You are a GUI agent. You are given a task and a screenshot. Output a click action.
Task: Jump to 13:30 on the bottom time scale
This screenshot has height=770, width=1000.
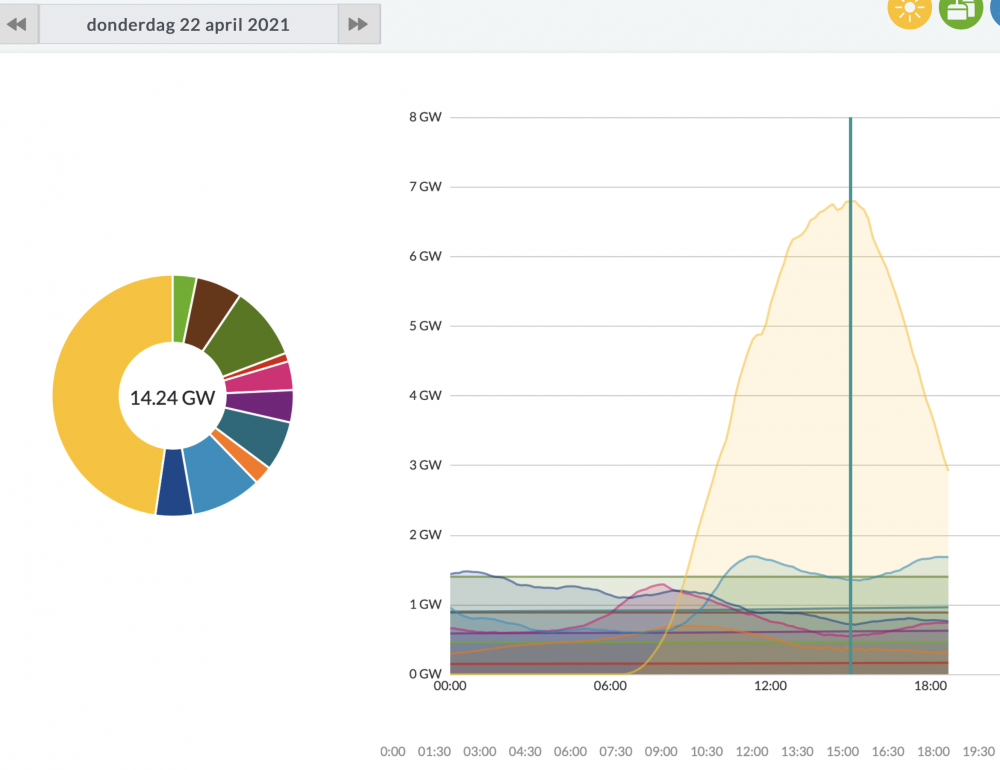[797, 751]
